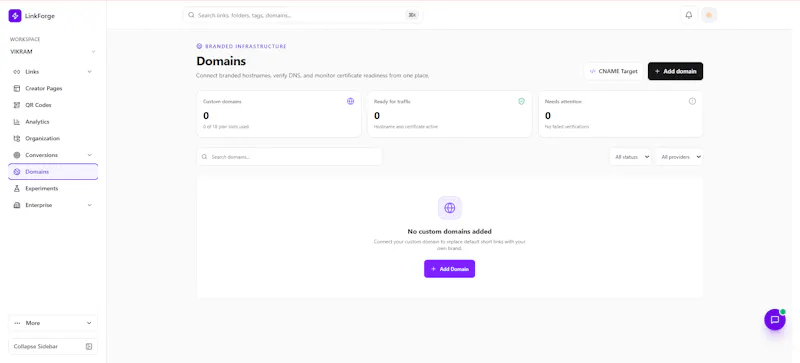Expand the Links submenu chevron
This screenshot has height=363, width=800.
(x=89, y=72)
